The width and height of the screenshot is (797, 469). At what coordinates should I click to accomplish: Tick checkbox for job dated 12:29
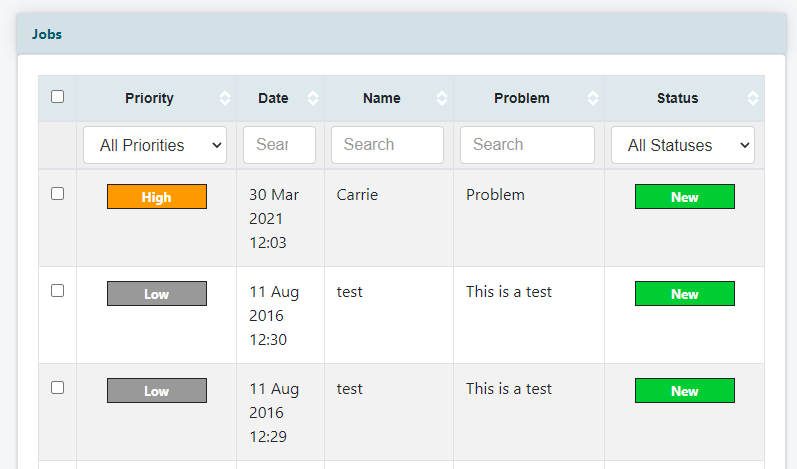click(x=57, y=388)
